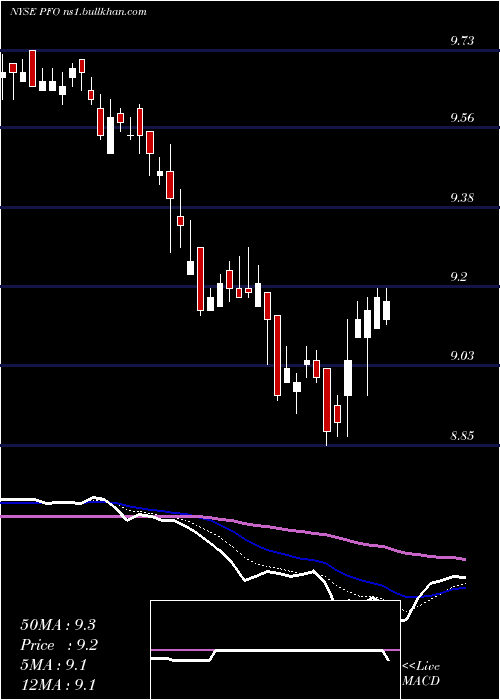Click the 8.85 price axis label
500x700 pixels.
click(x=462, y=436)
